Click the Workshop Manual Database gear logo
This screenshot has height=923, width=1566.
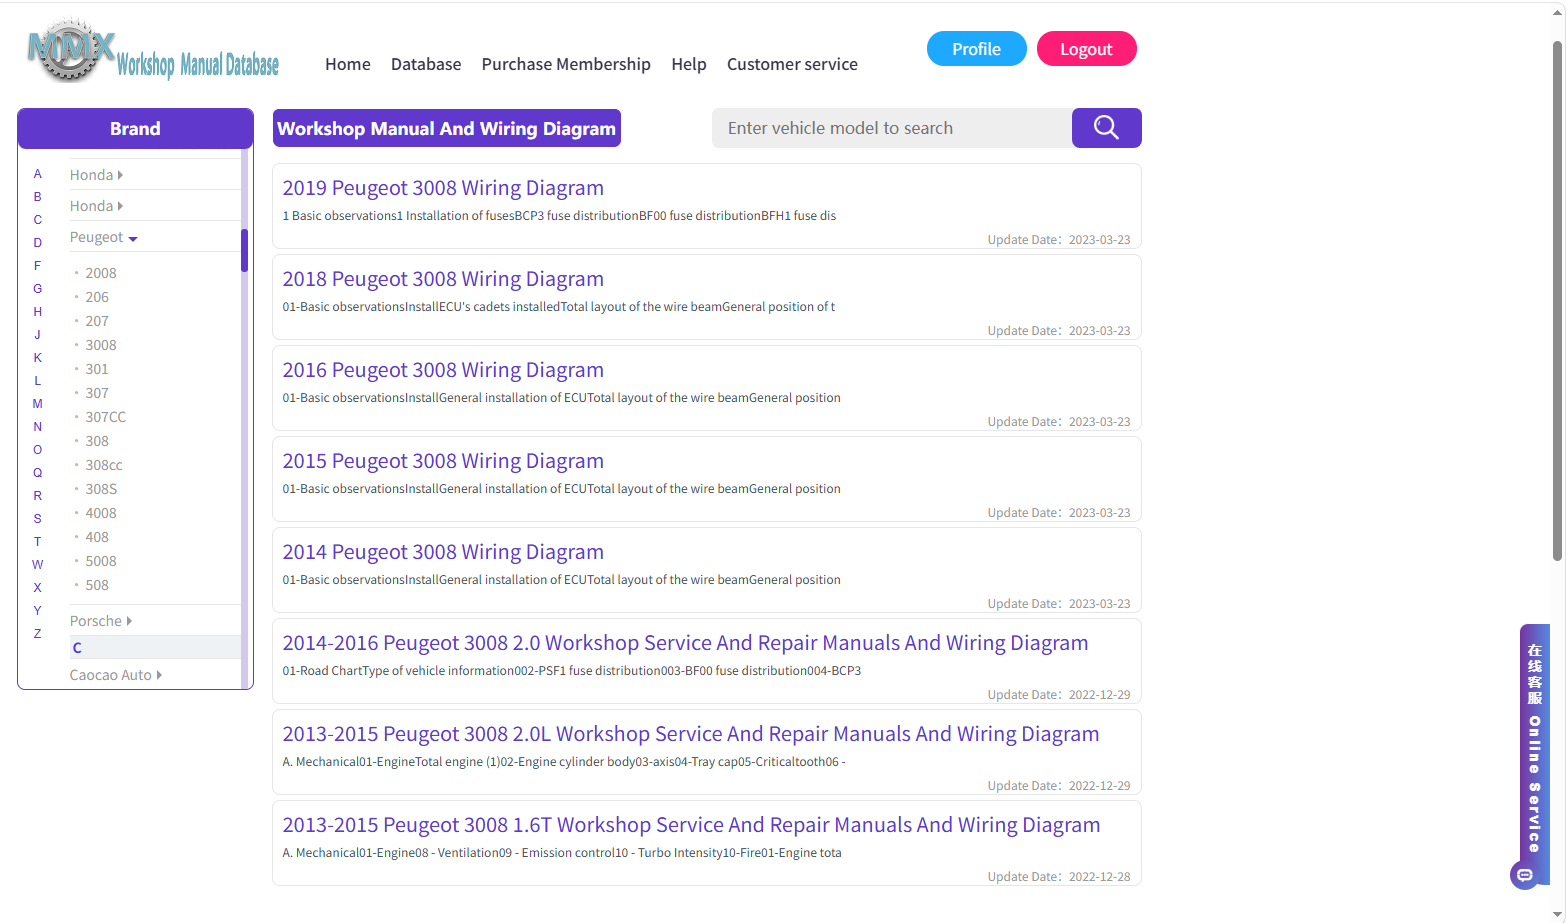(153, 50)
